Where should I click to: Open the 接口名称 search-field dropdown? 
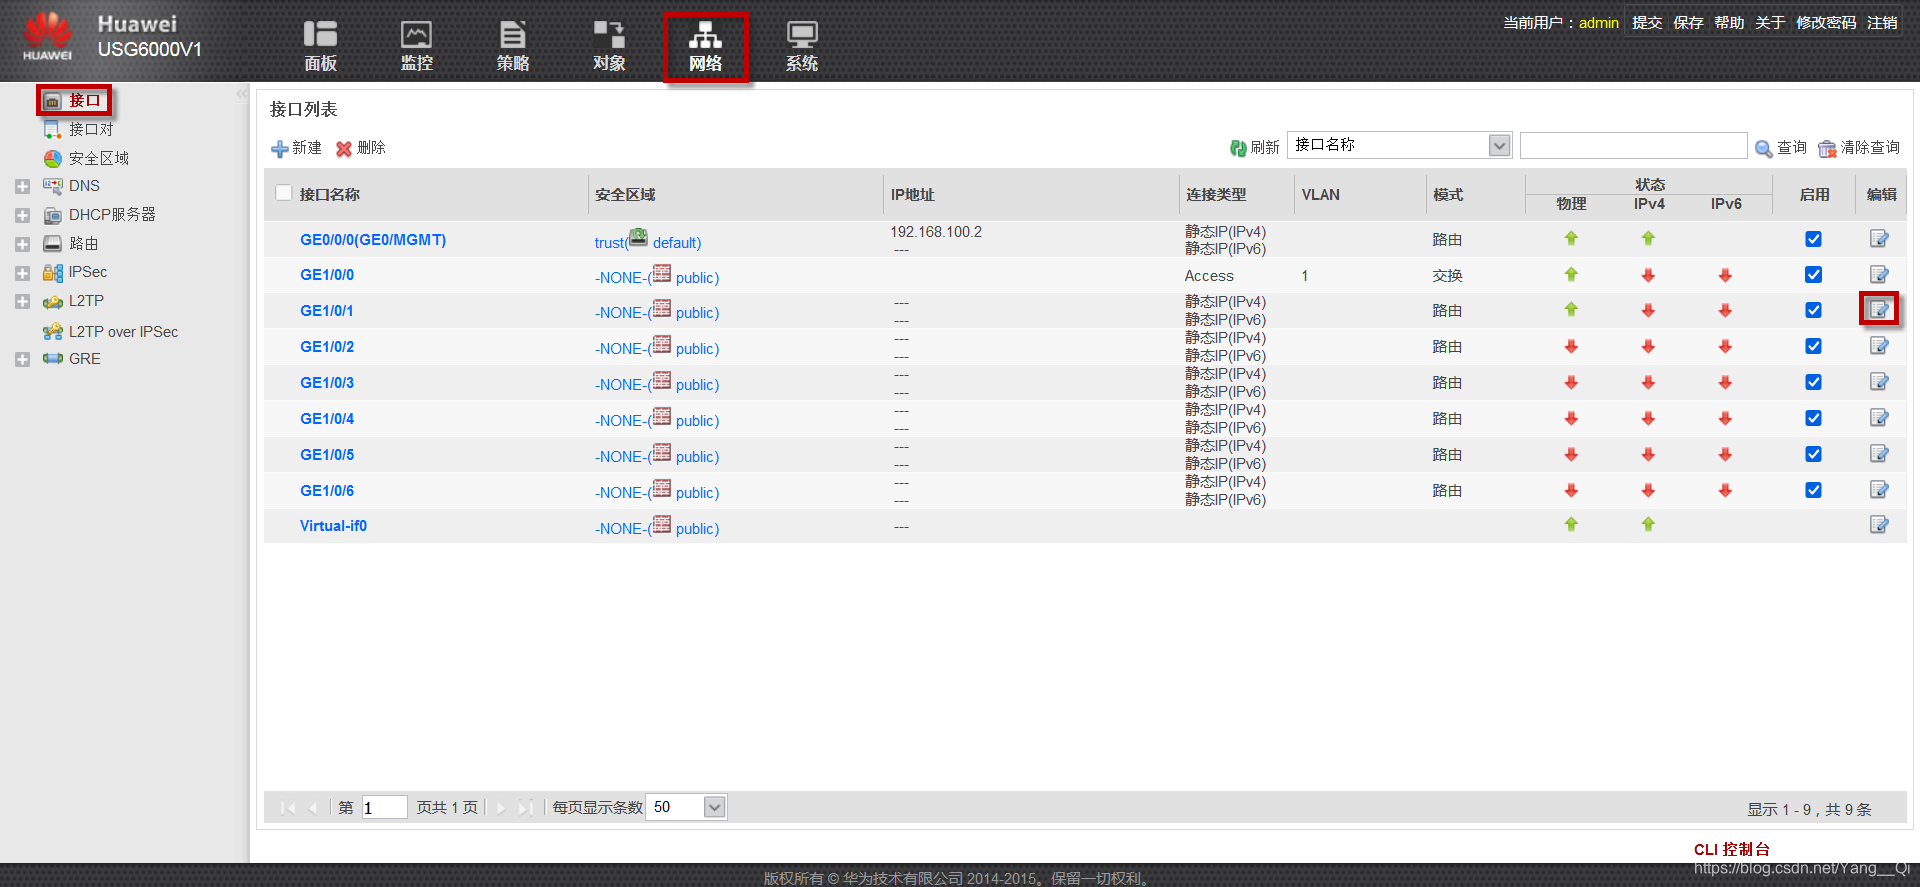[1499, 145]
